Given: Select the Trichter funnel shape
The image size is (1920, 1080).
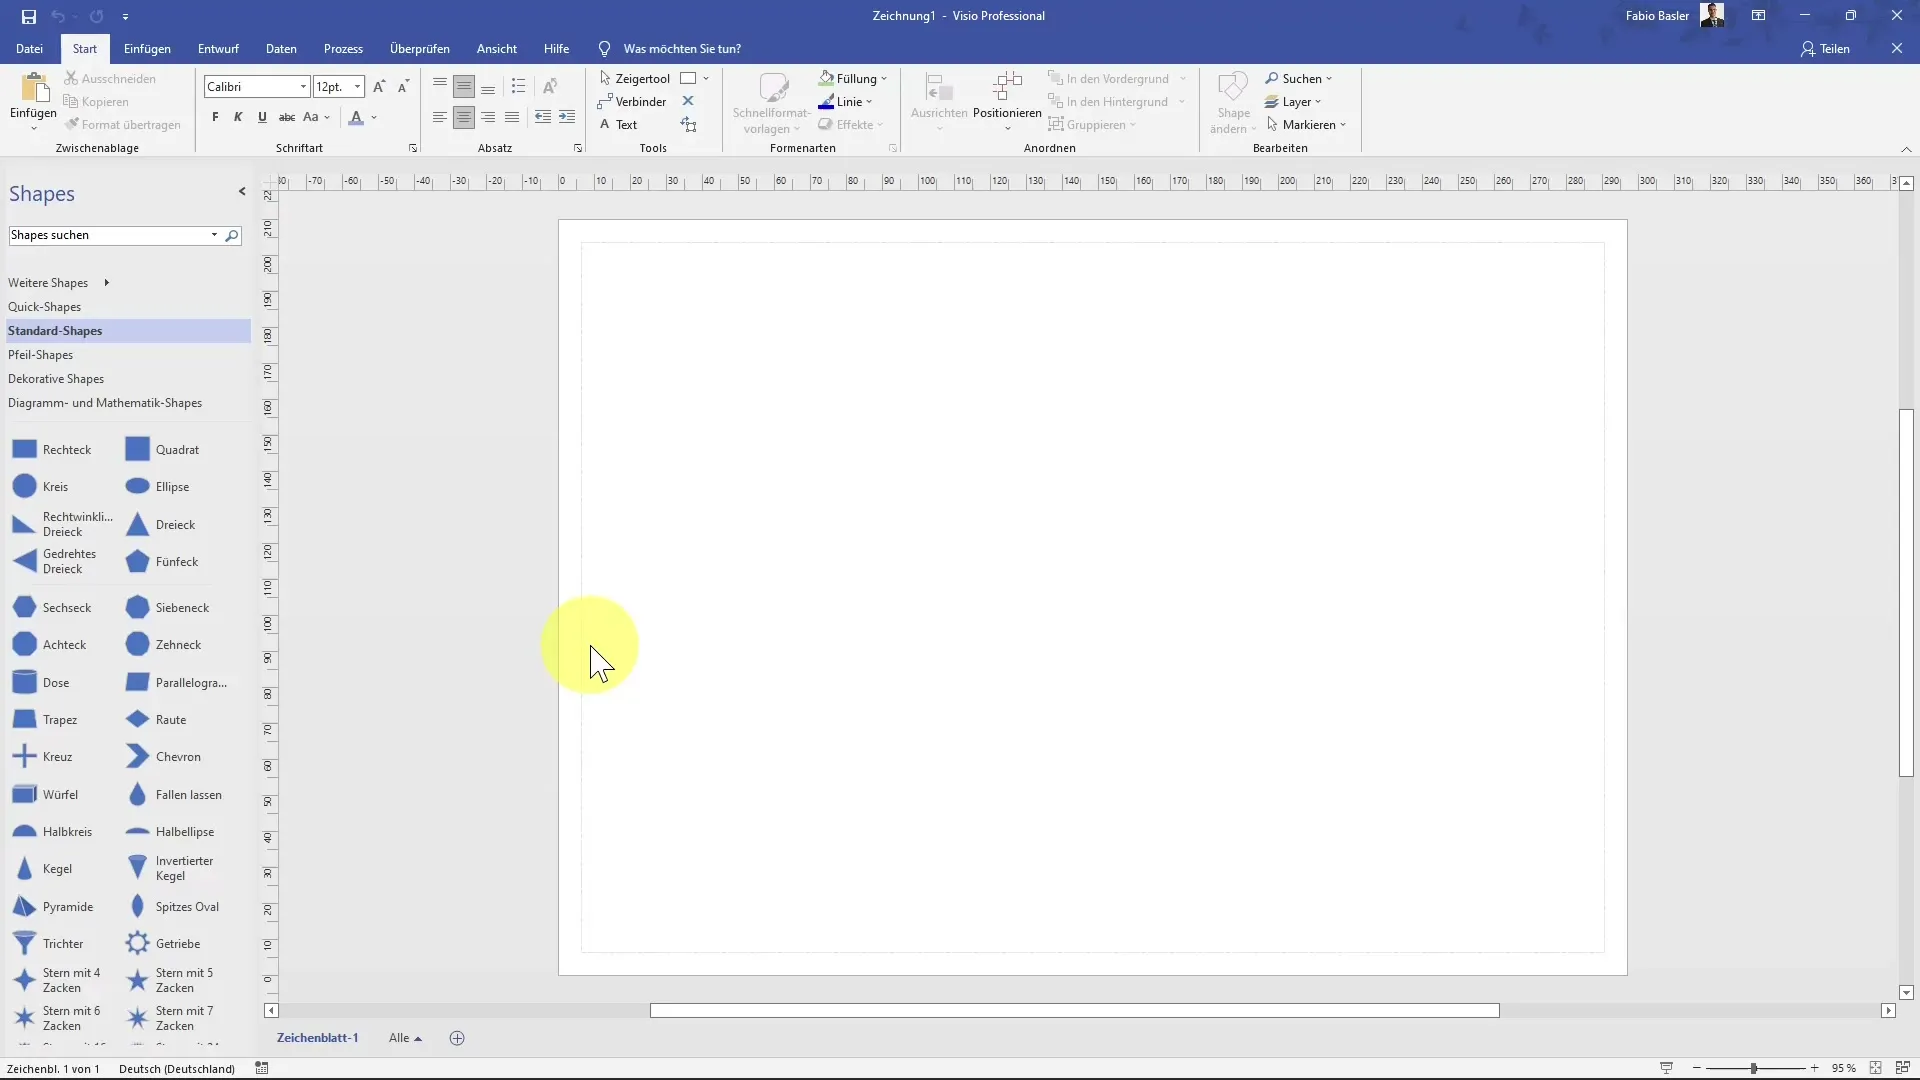Looking at the screenshot, I should 25,943.
